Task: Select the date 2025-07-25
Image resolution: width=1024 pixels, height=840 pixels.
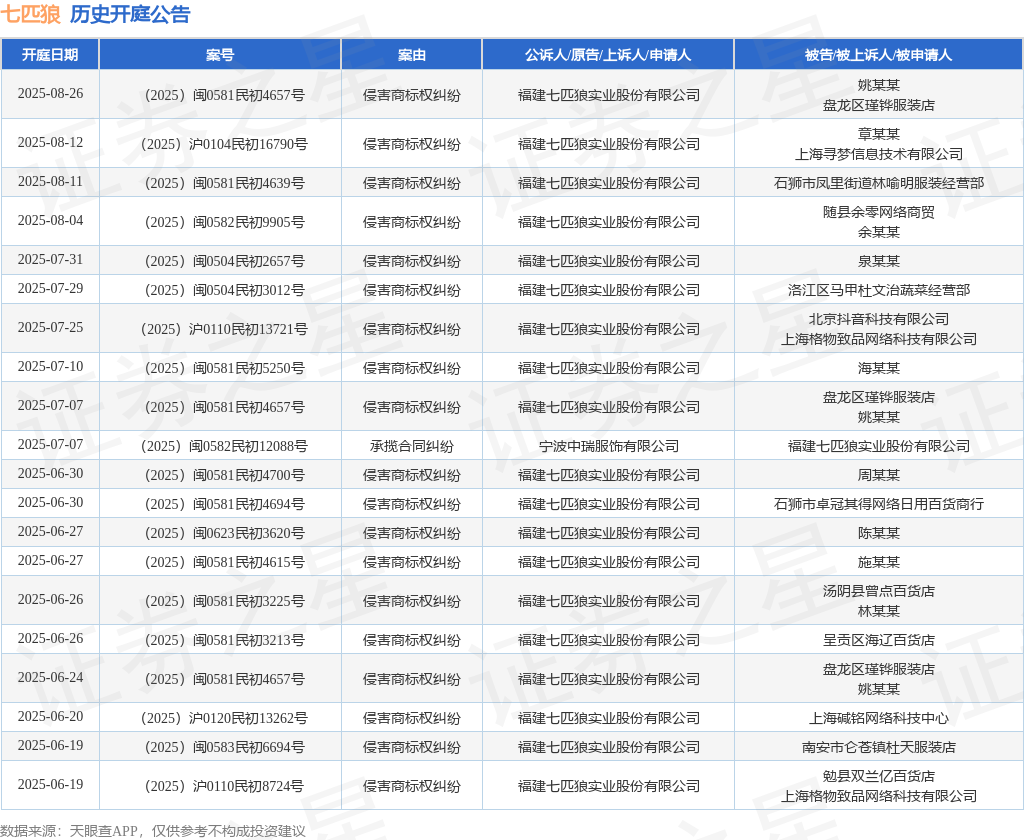Action: pyautogui.click(x=50, y=327)
